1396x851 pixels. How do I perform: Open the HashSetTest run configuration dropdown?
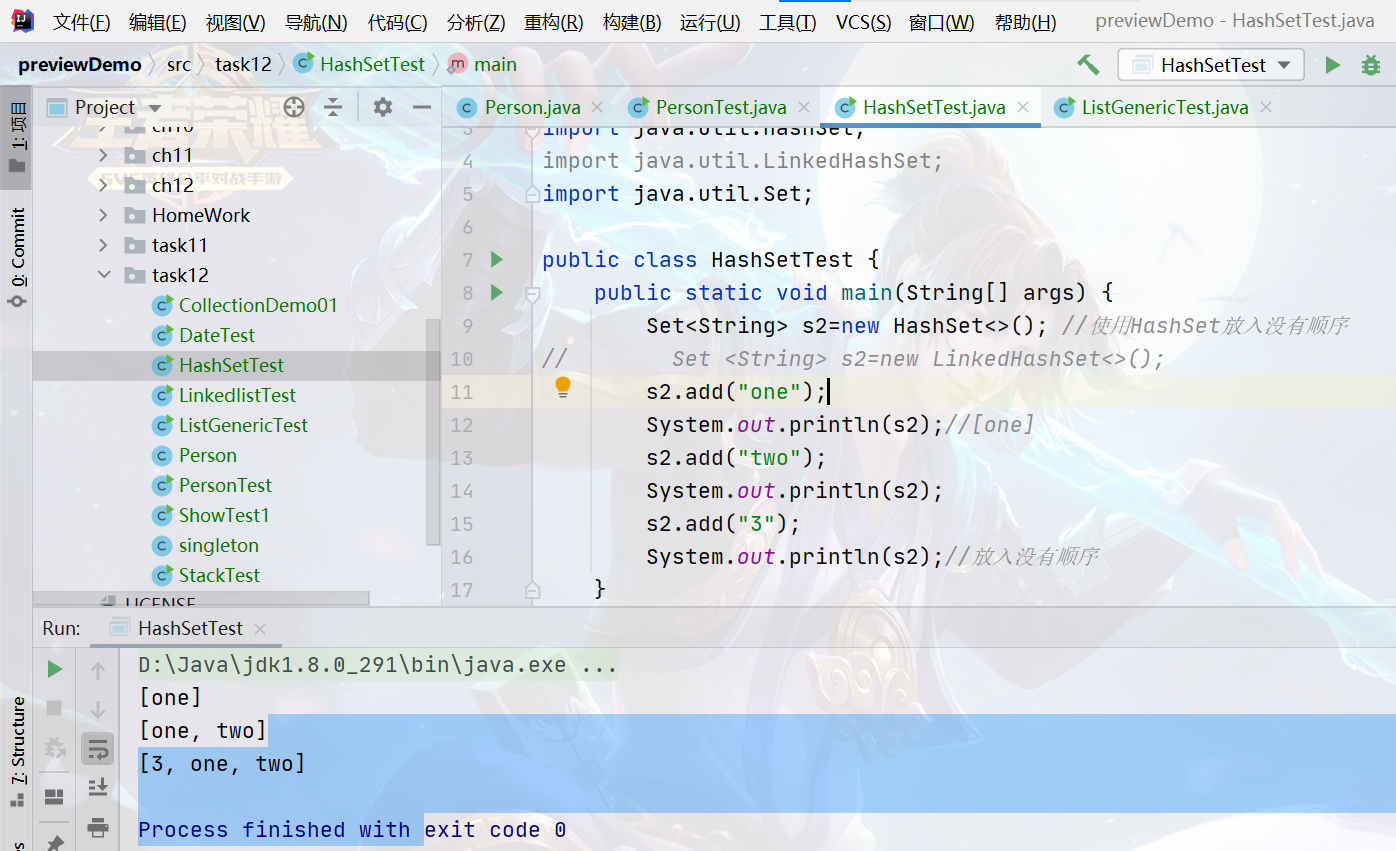(1211, 65)
